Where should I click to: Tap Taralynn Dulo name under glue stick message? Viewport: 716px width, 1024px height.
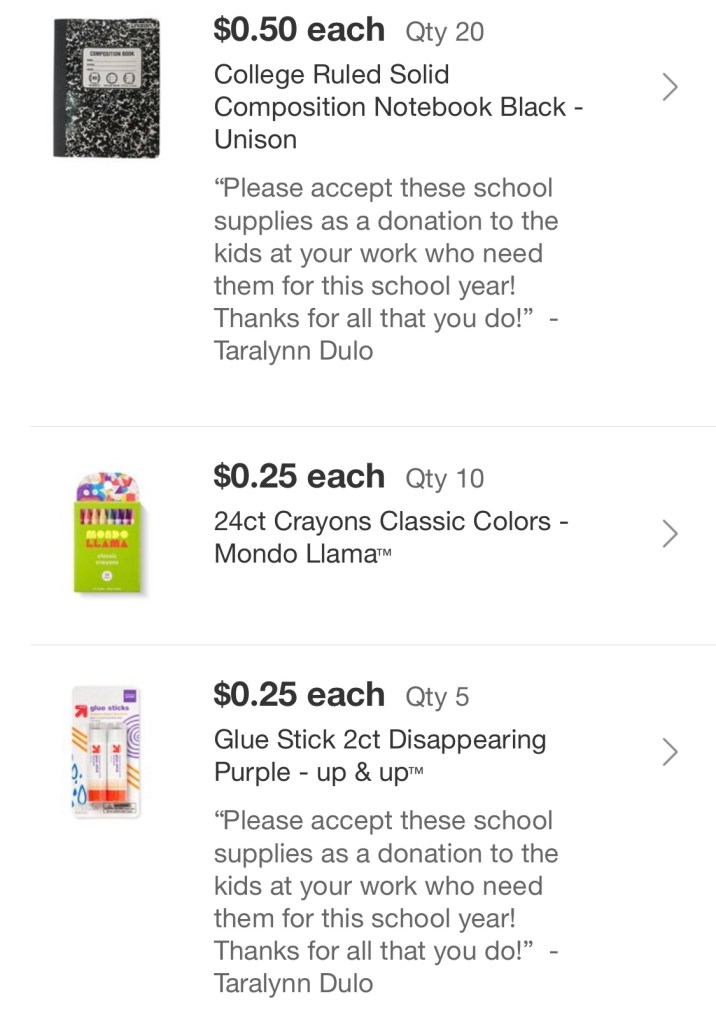(x=293, y=983)
